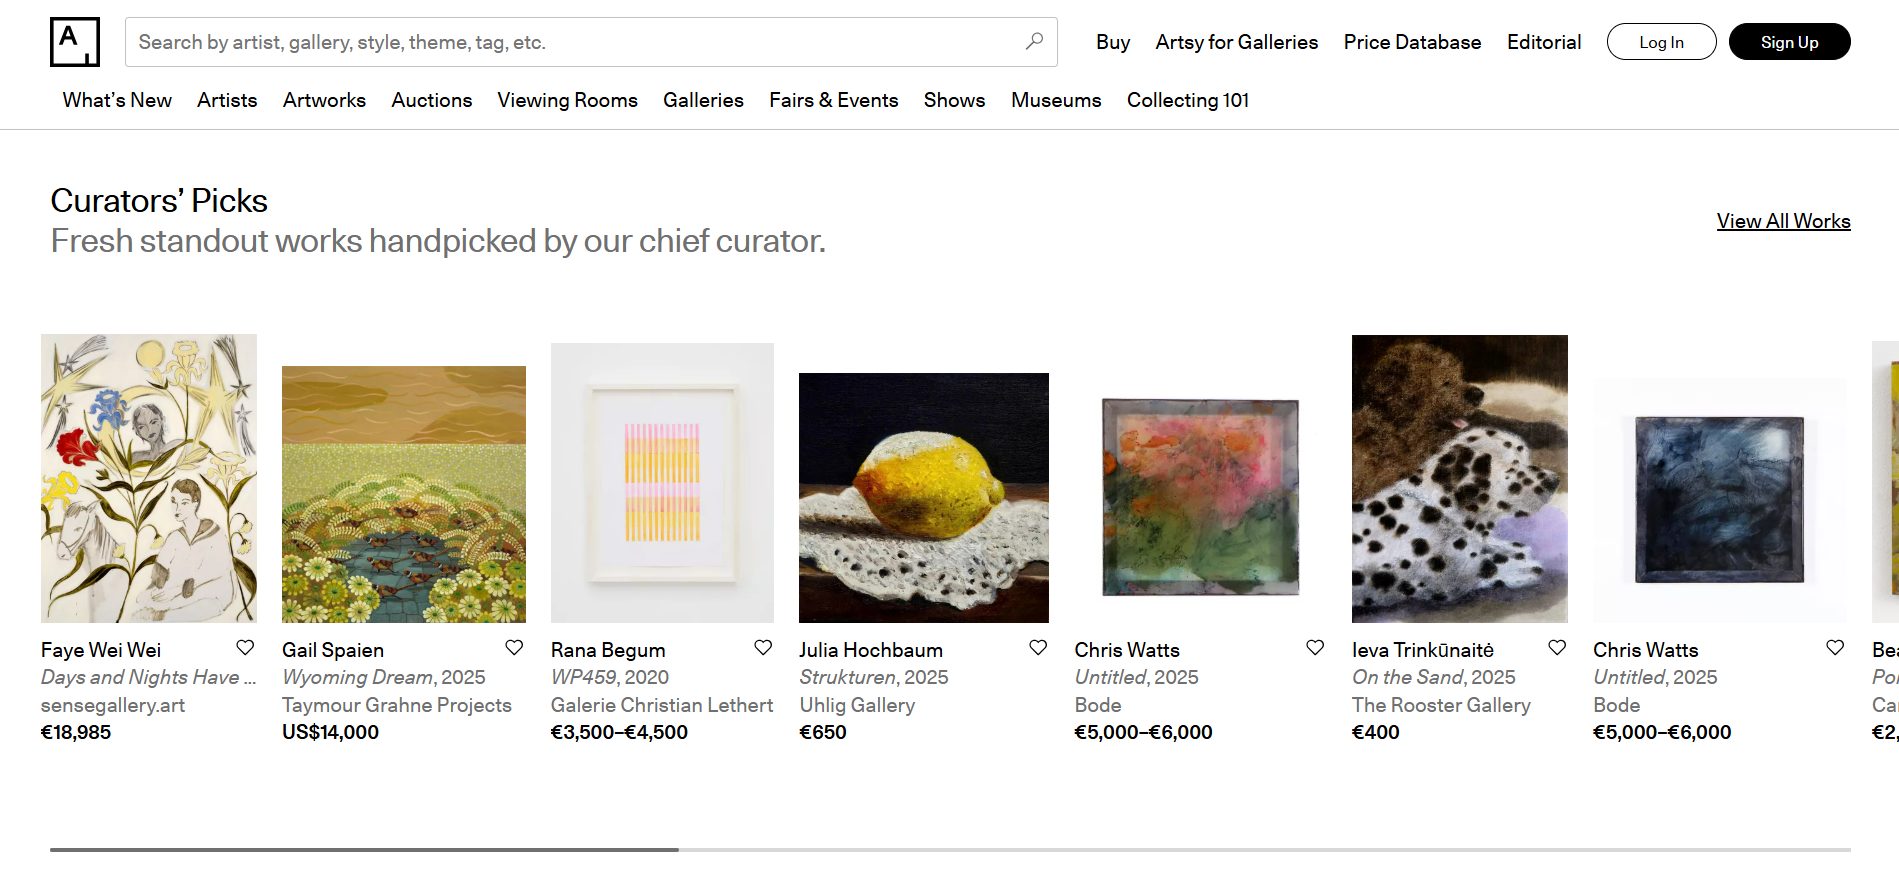Navigate to Galleries
1899x882 pixels.
coord(703,100)
